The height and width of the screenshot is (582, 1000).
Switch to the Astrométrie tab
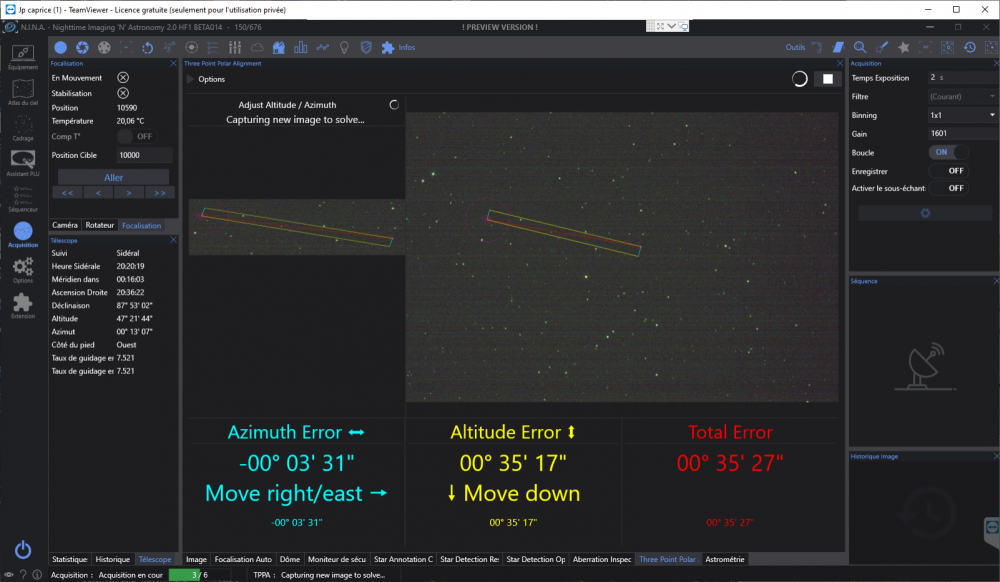click(724, 559)
